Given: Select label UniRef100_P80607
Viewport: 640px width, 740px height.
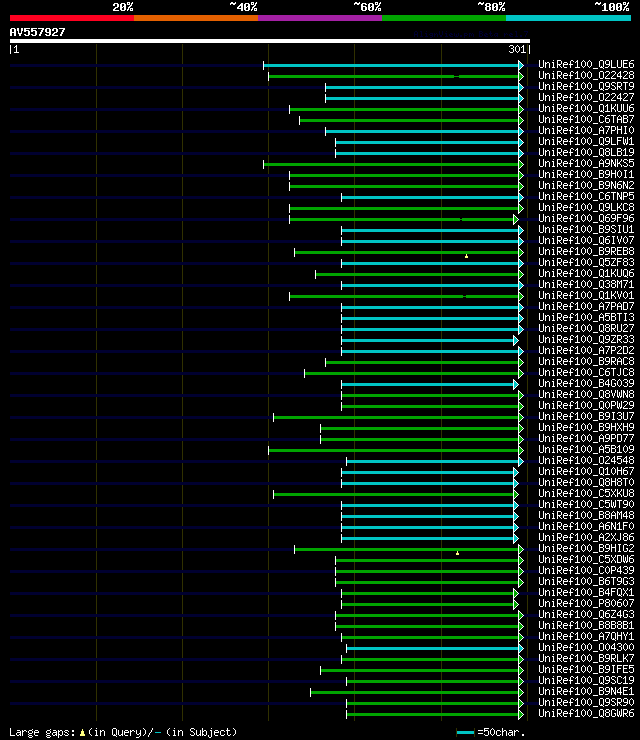Looking at the screenshot, I should (x=586, y=604).
